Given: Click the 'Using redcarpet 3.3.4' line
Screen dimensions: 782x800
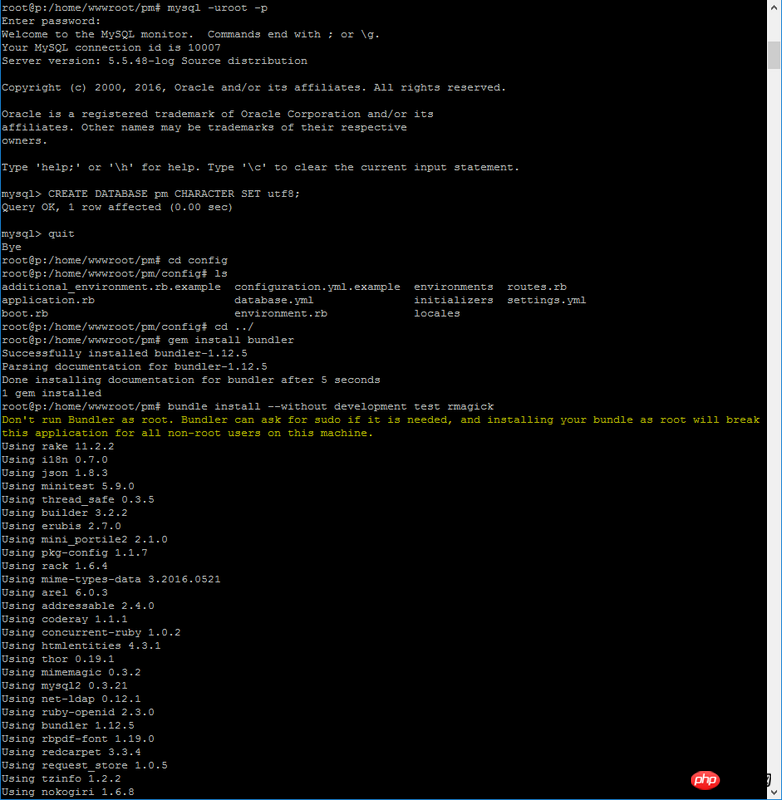Looking at the screenshot, I should click(x=71, y=752).
